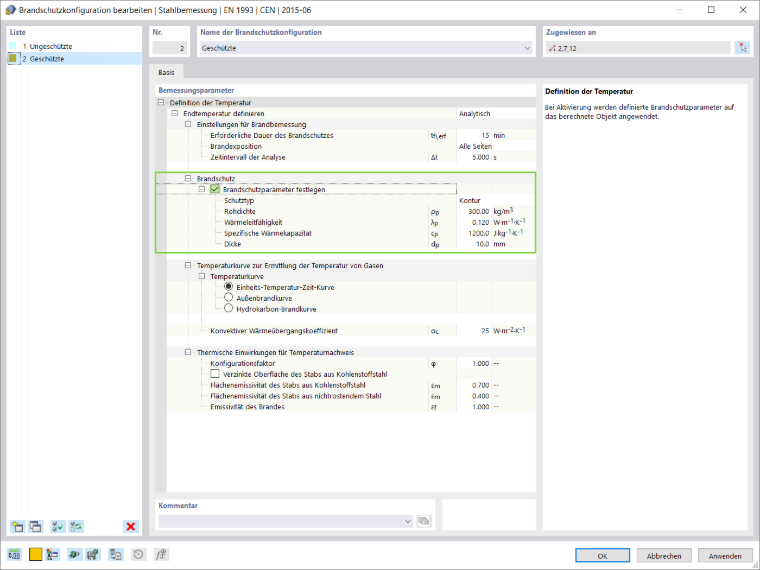Switch to the Basis tab
This screenshot has width=760, height=570.
click(x=166, y=72)
